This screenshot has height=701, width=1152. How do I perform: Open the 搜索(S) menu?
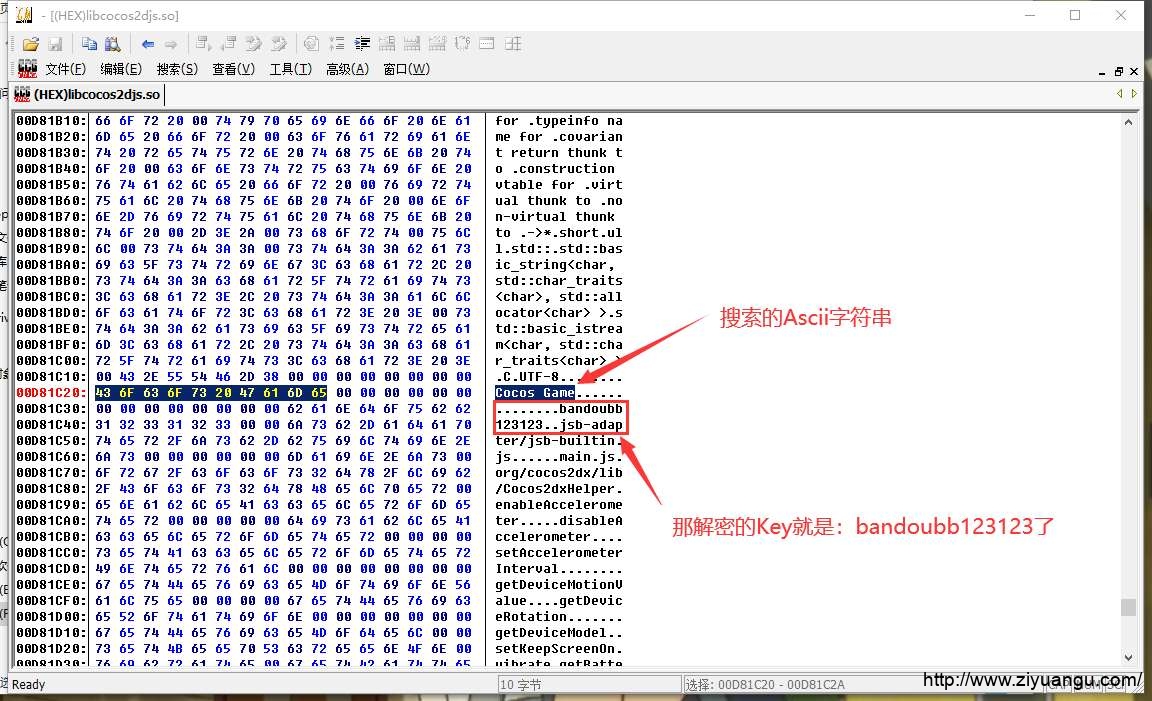point(177,69)
